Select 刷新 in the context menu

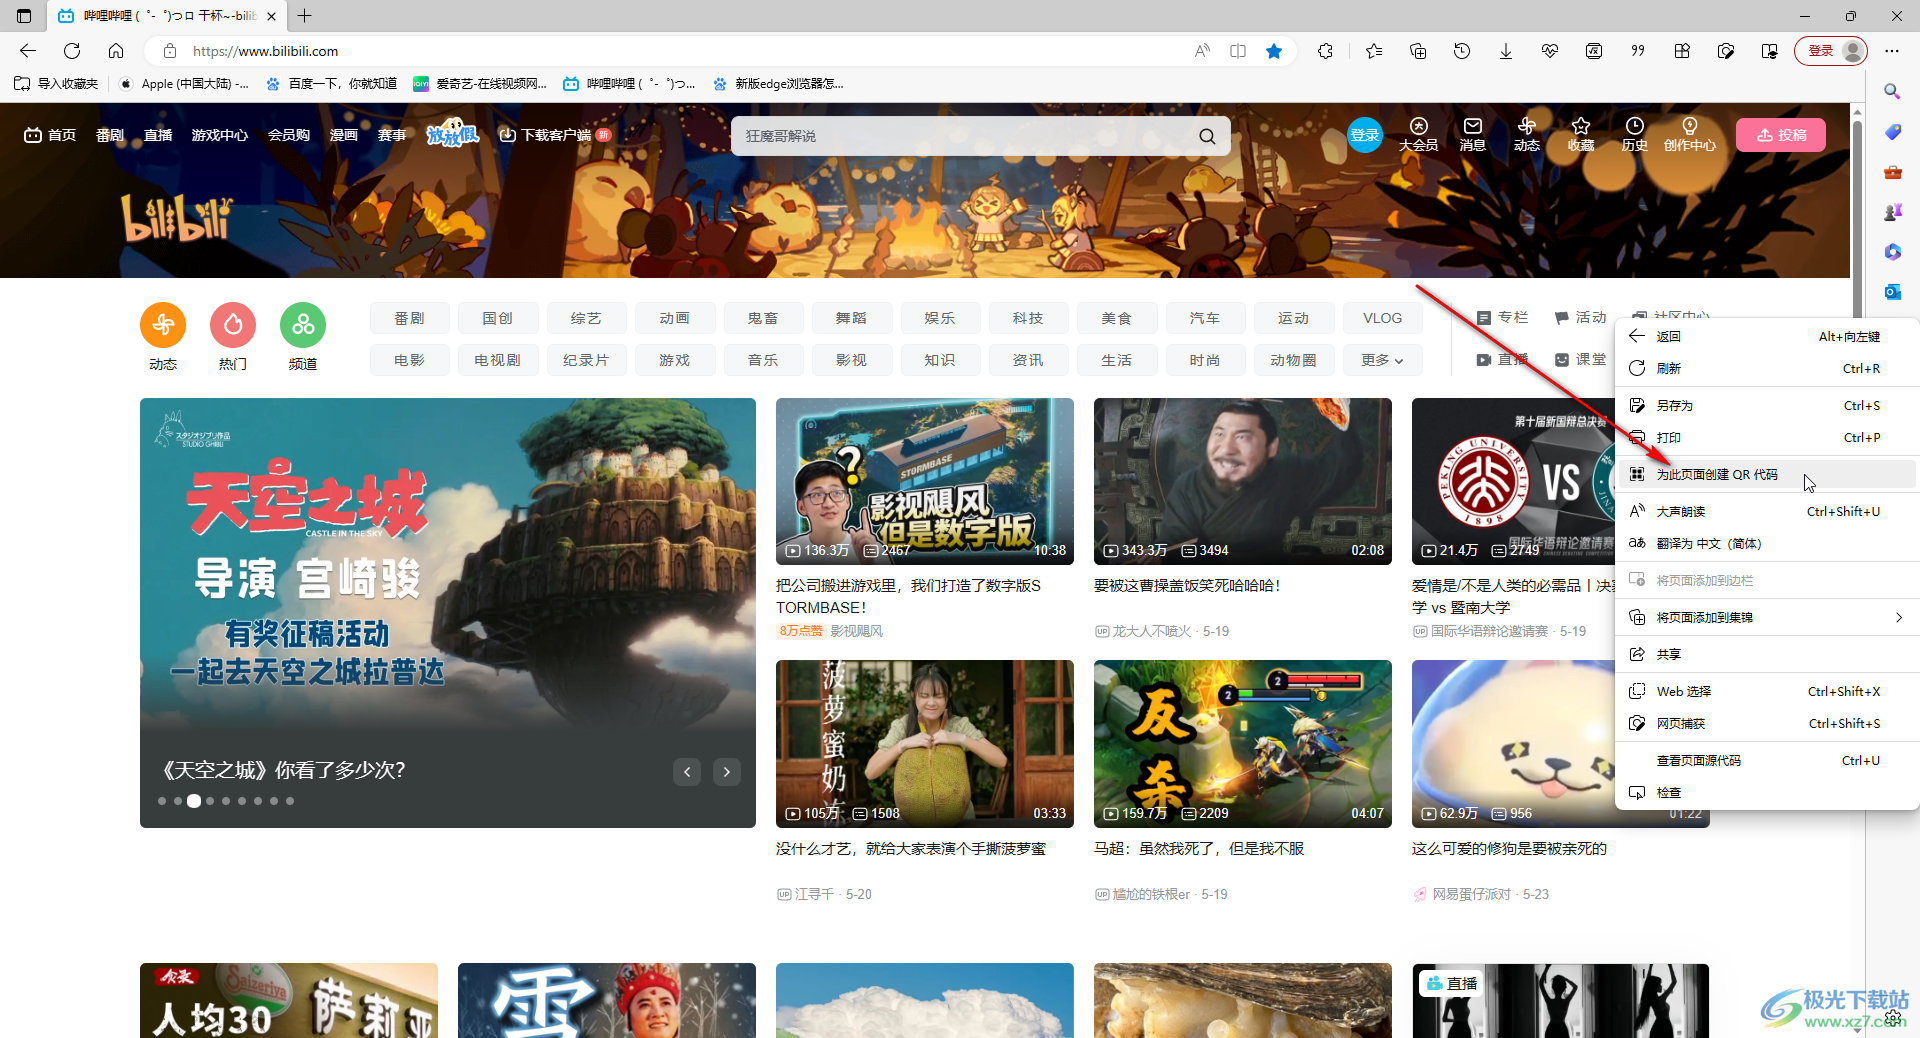point(1766,368)
